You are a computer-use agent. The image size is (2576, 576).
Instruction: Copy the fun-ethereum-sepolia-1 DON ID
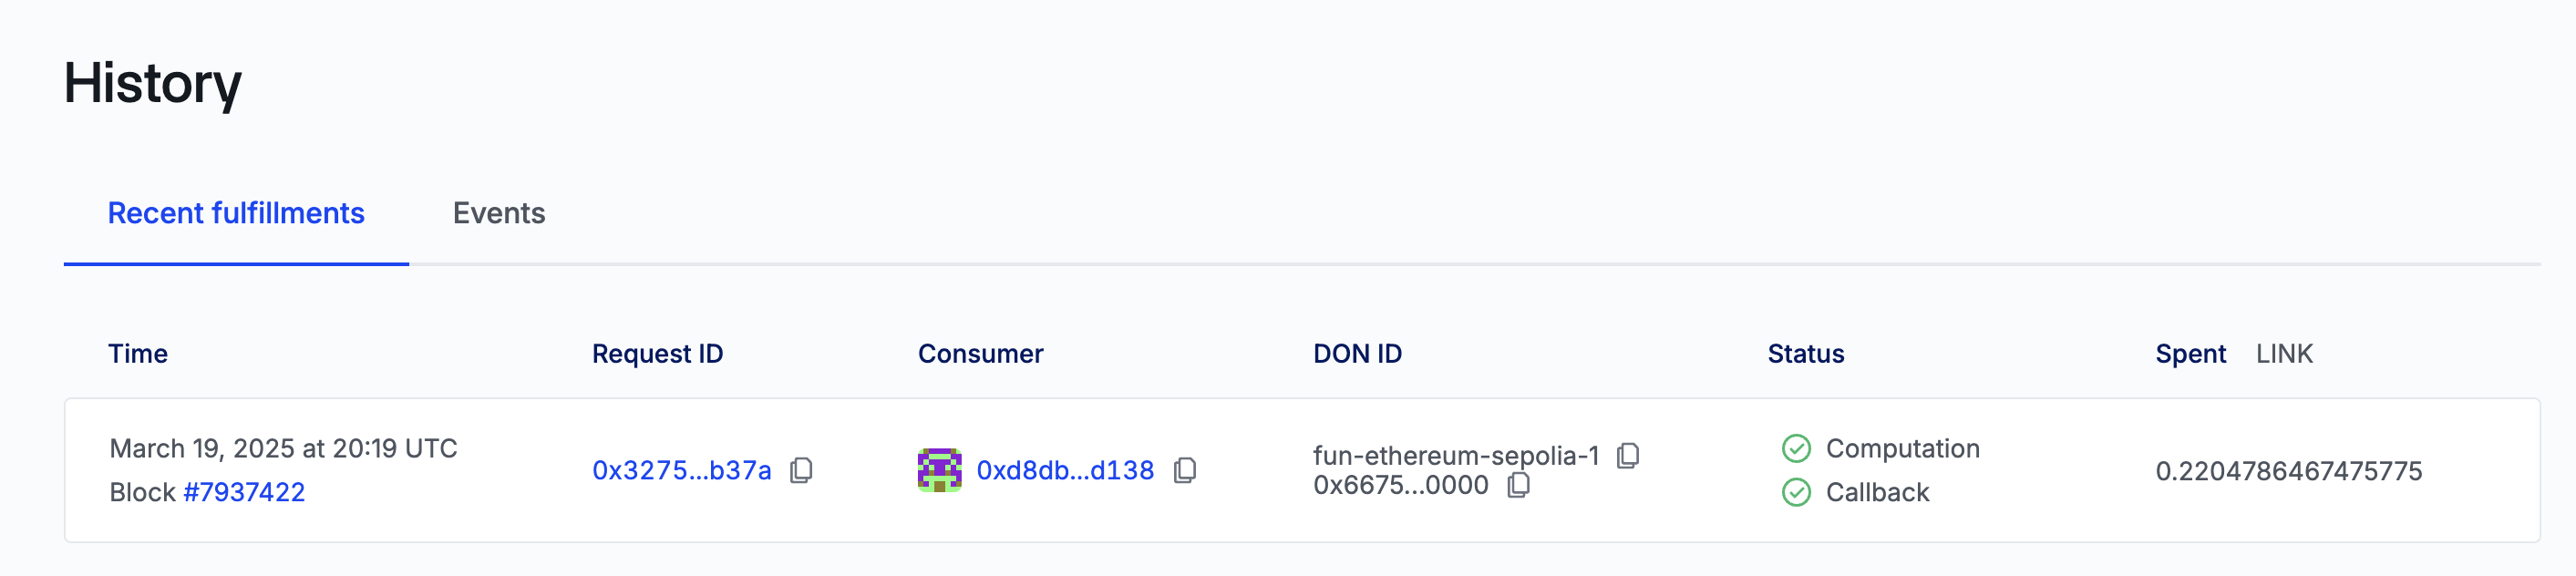(x=1628, y=456)
